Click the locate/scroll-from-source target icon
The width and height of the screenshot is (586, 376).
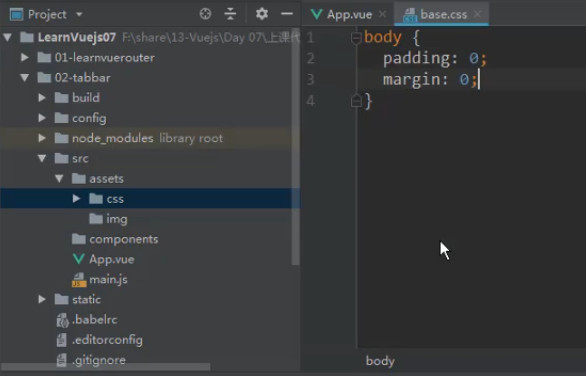[x=205, y=14]
